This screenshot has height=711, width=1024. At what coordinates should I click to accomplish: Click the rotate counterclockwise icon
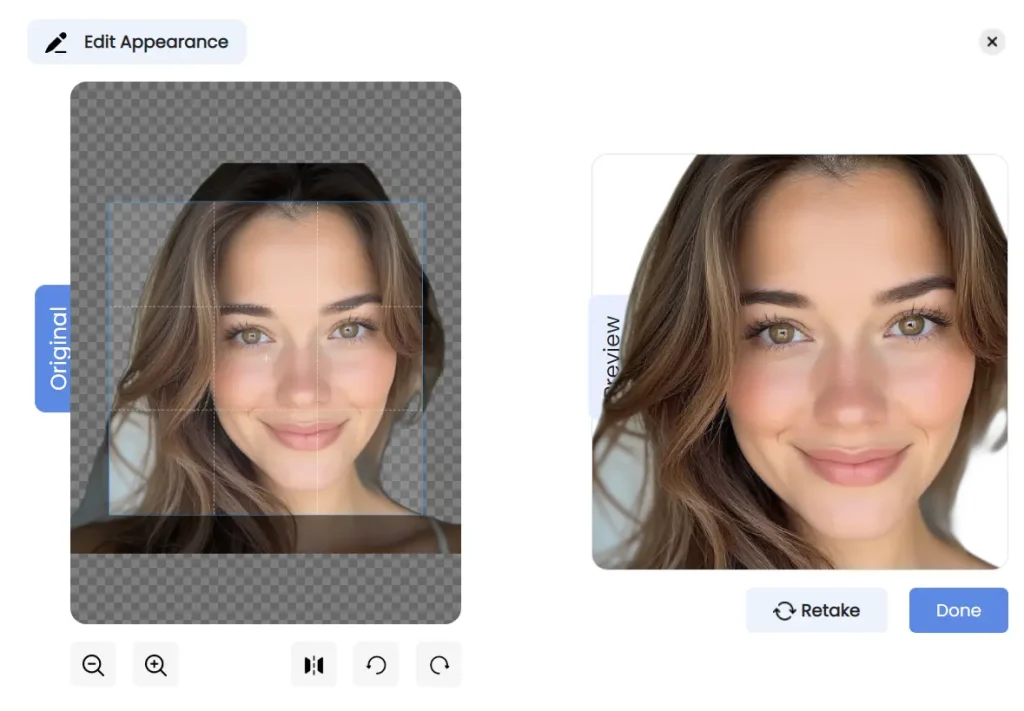[x=376, y=664]
